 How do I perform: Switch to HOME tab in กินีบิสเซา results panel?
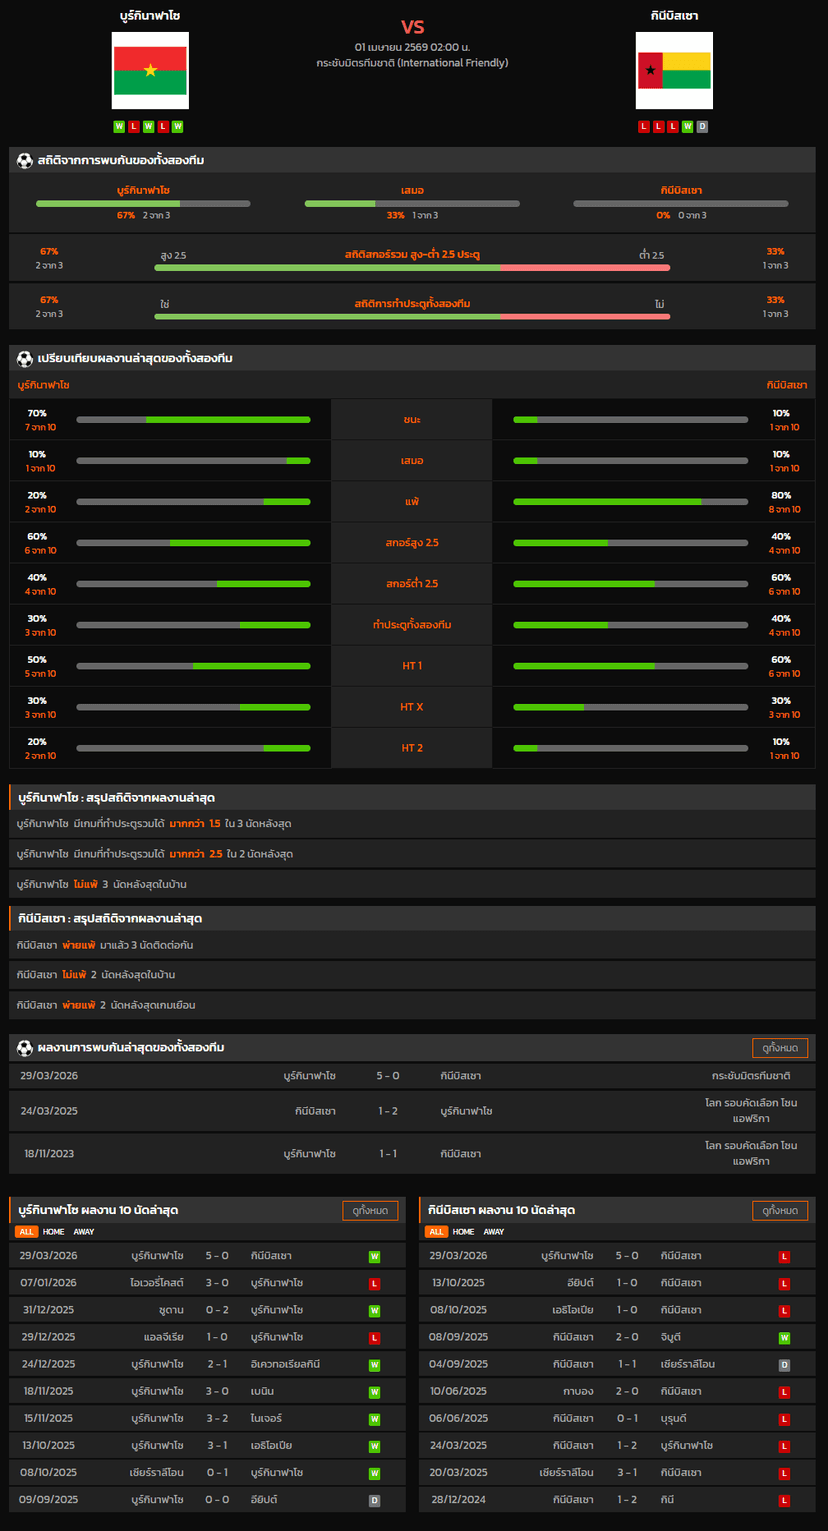(463, 1232)
